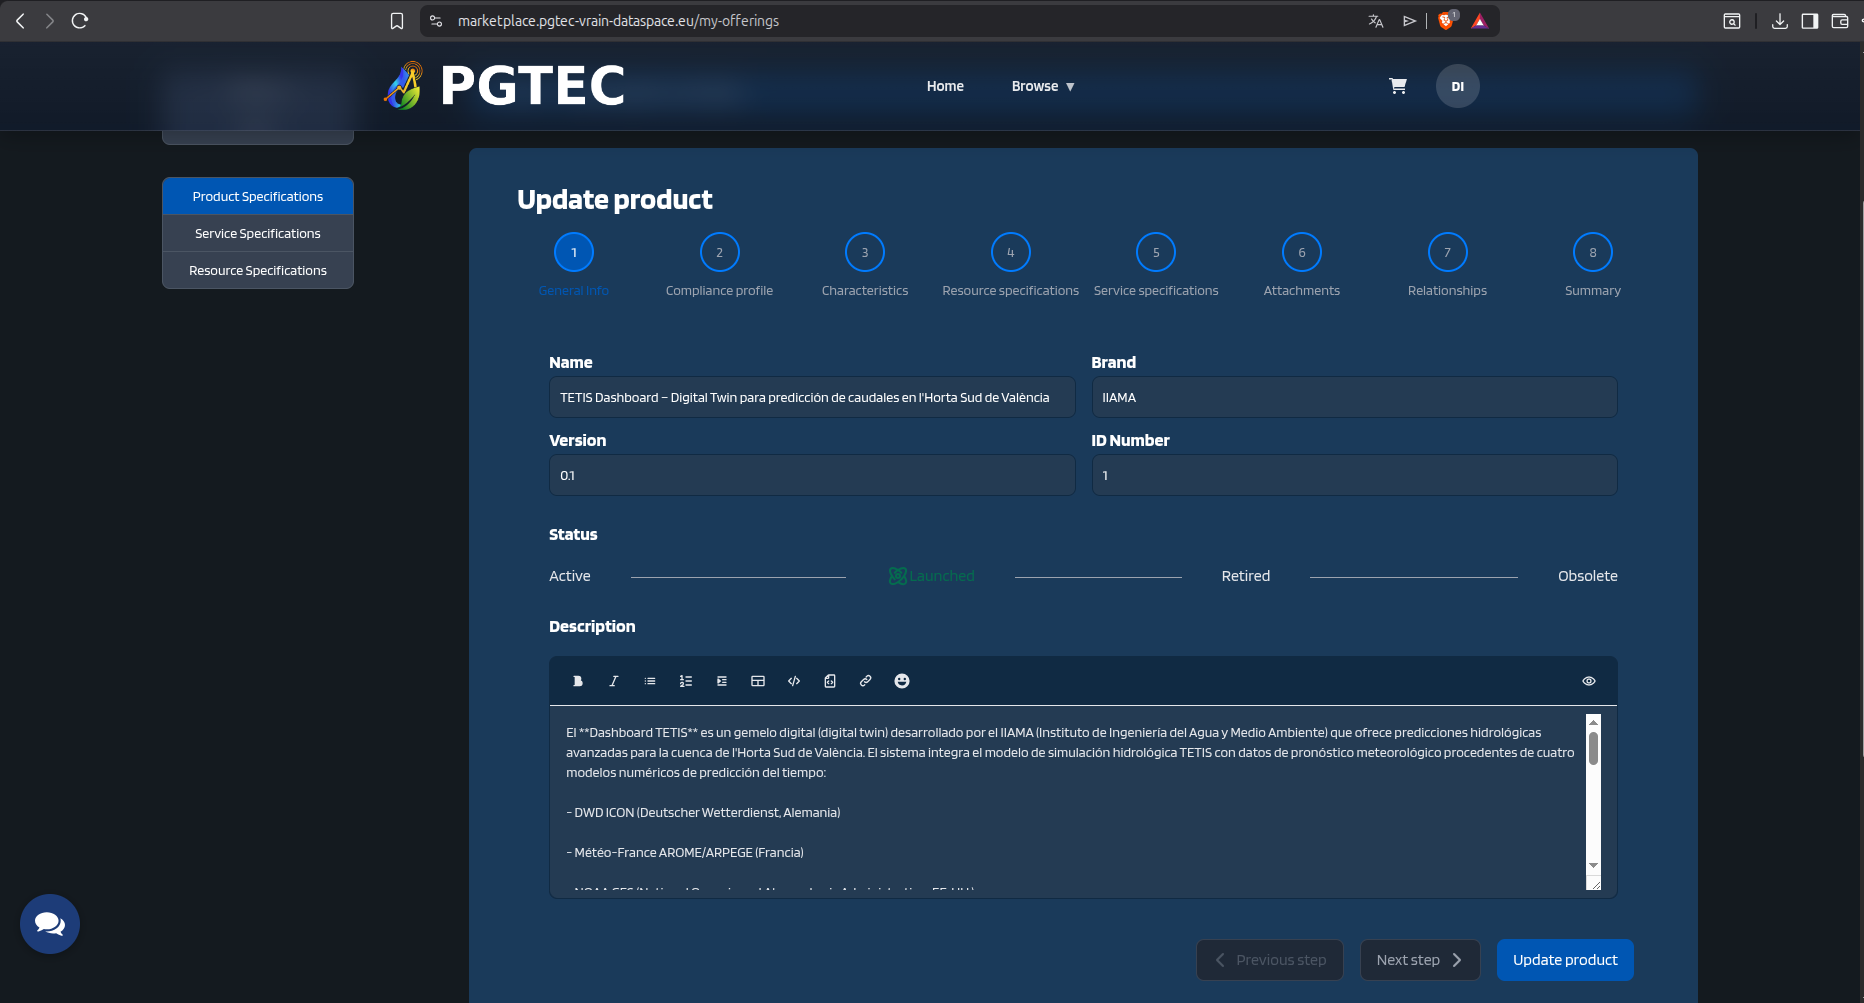Click the send/share icon in address bar
This screenshot has width=1864, height=1003.
click(x=1410, y=21)
